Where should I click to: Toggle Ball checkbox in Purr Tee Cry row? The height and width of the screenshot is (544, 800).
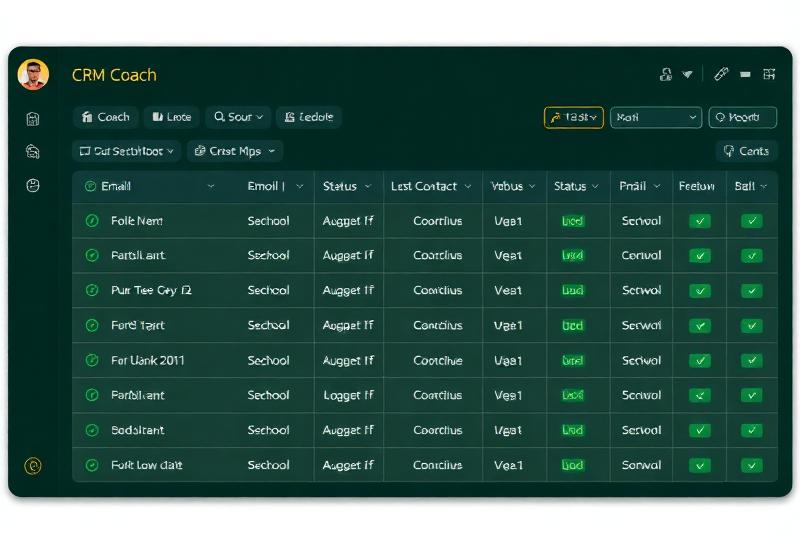tap(752, 291)
